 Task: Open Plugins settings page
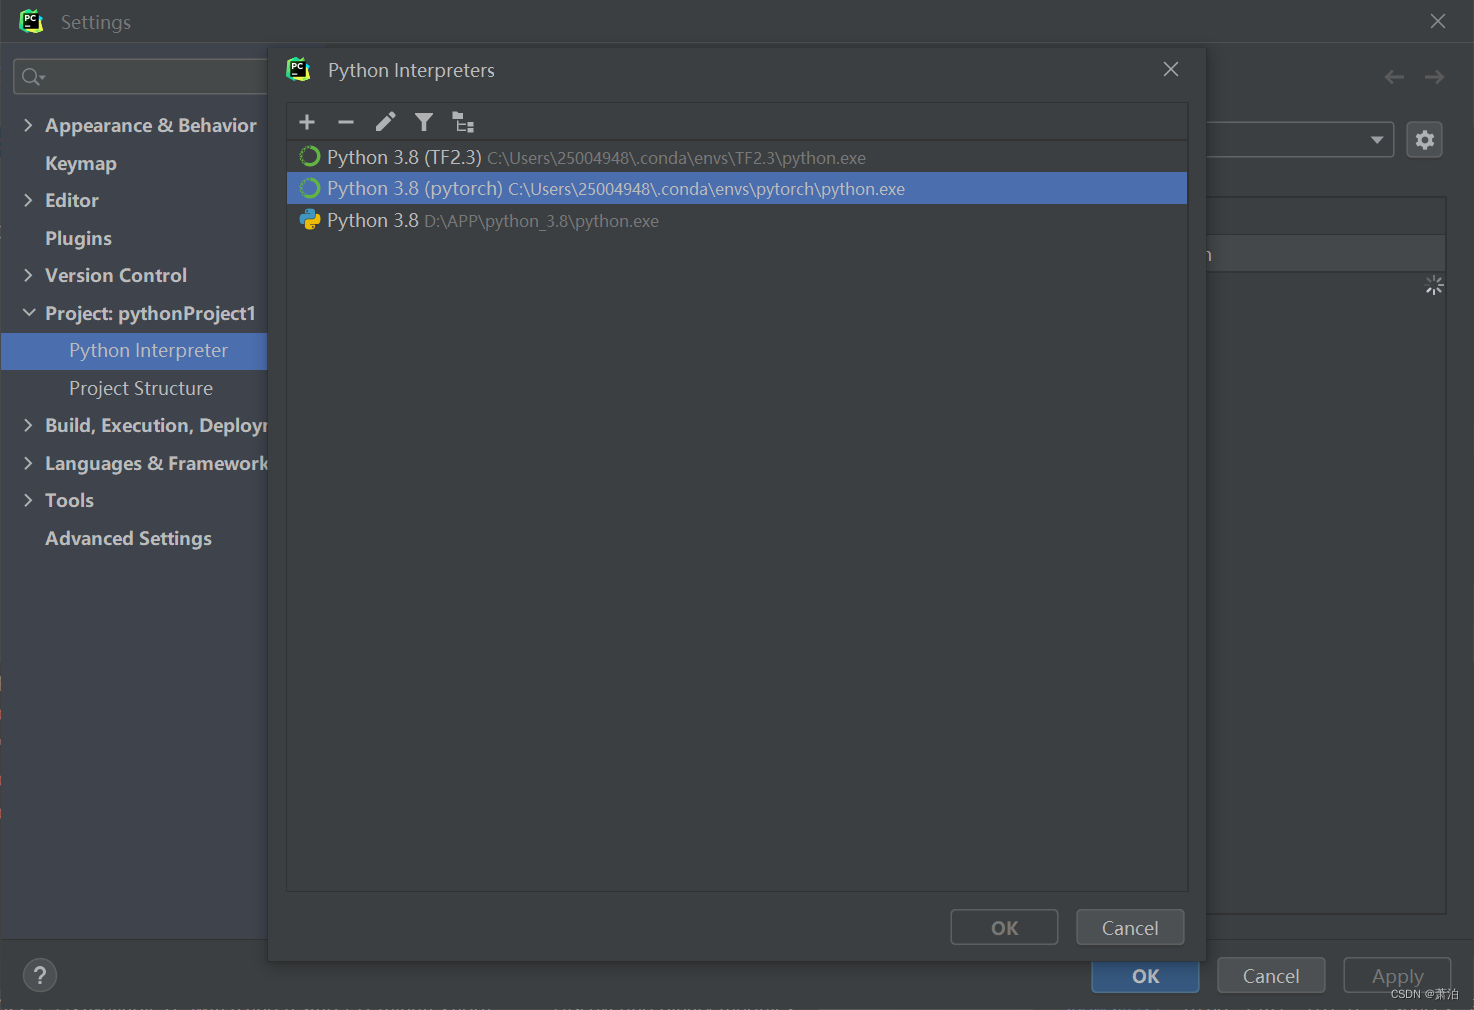coord(78,238)
